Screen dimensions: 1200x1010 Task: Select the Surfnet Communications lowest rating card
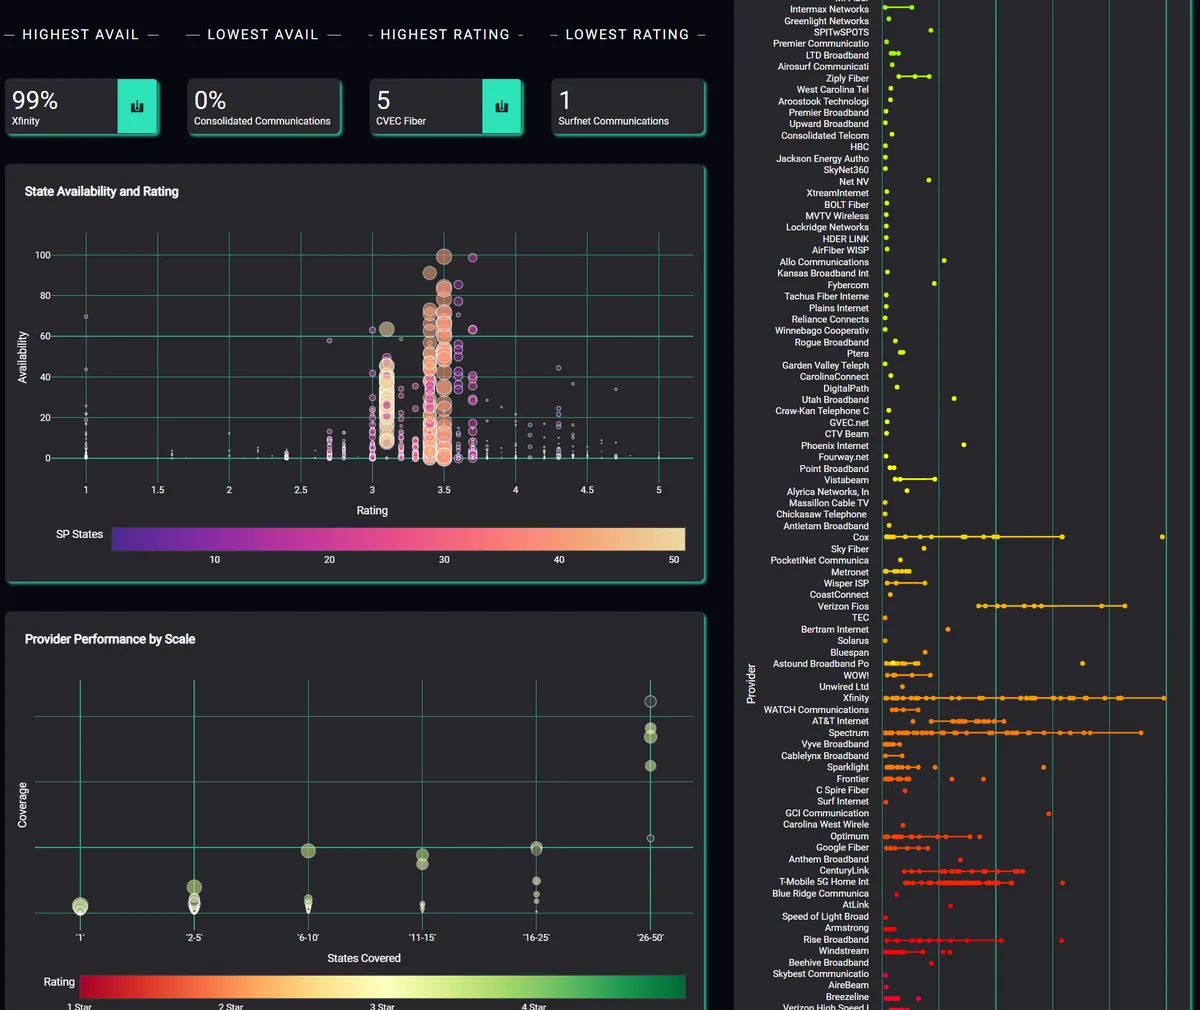click(x=628, y=107)
